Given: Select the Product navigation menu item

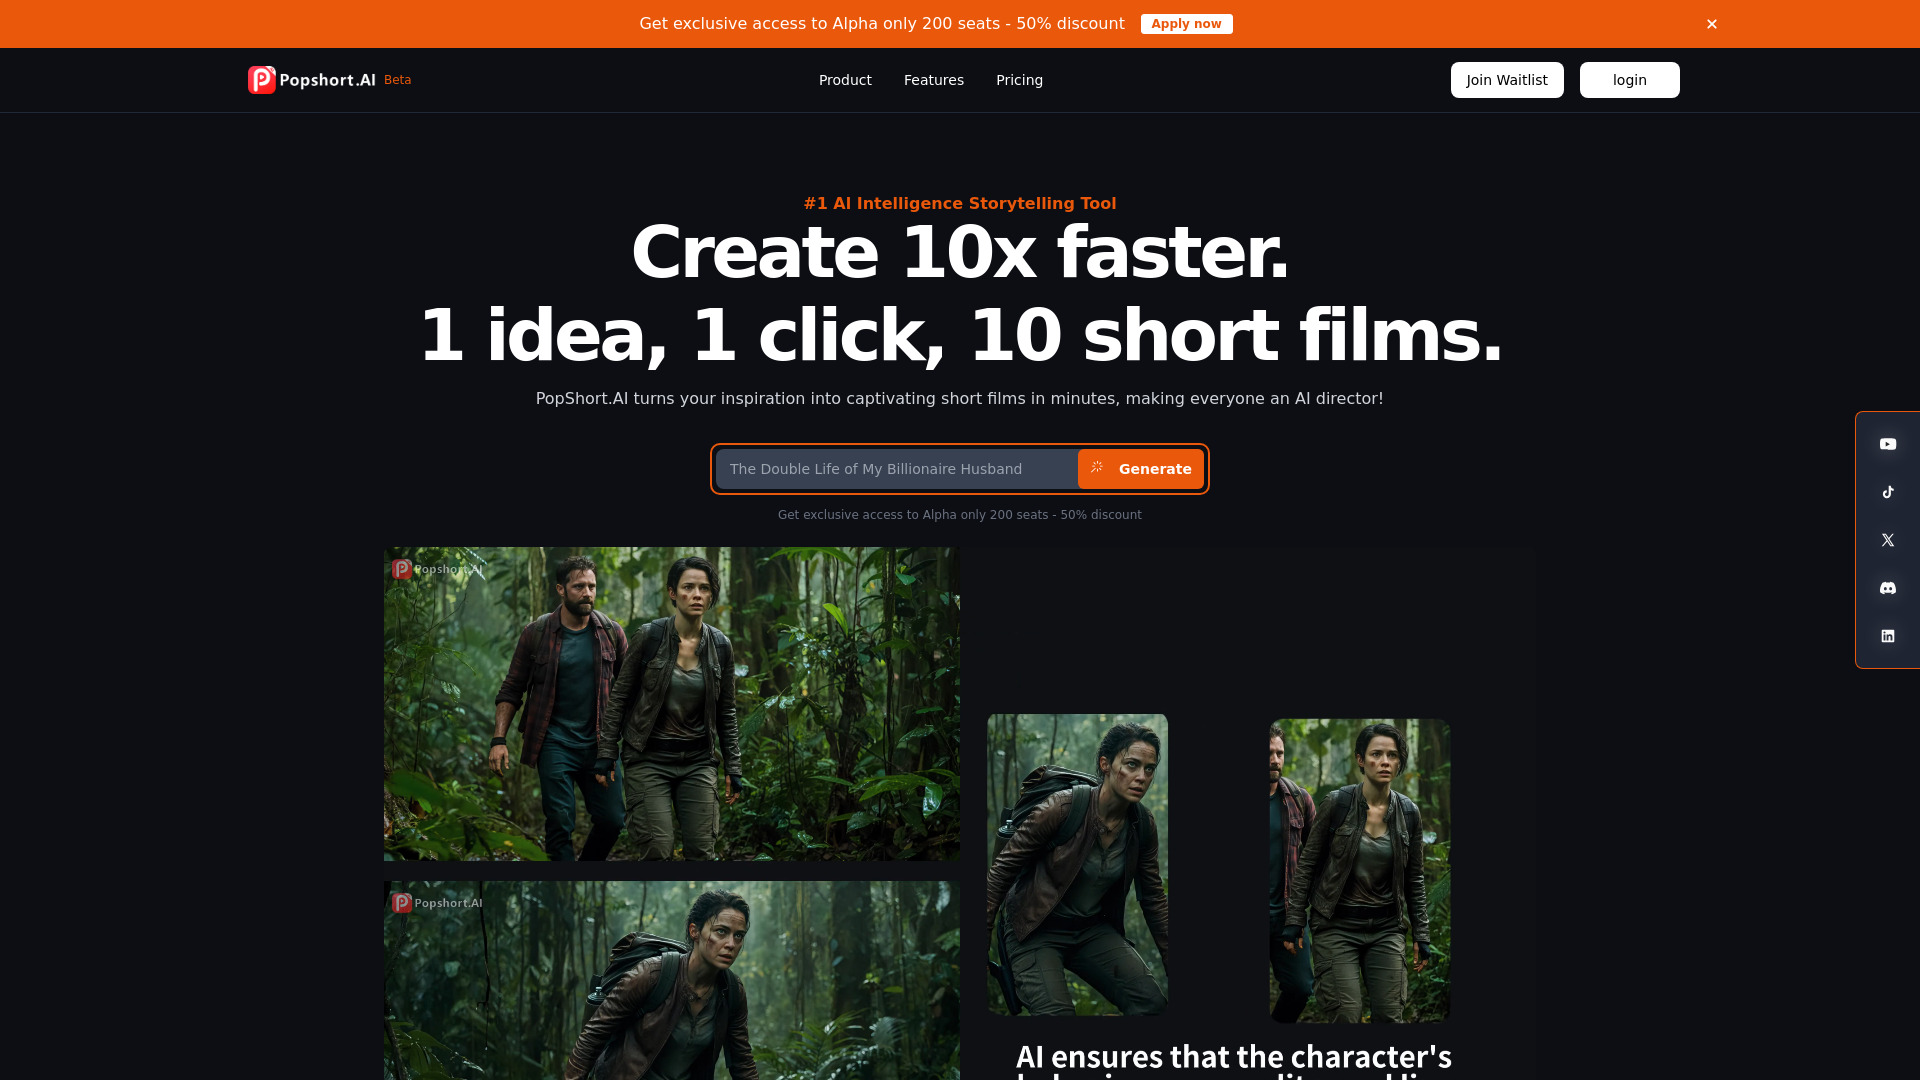Looking at the screenshot, I should 845,79.
